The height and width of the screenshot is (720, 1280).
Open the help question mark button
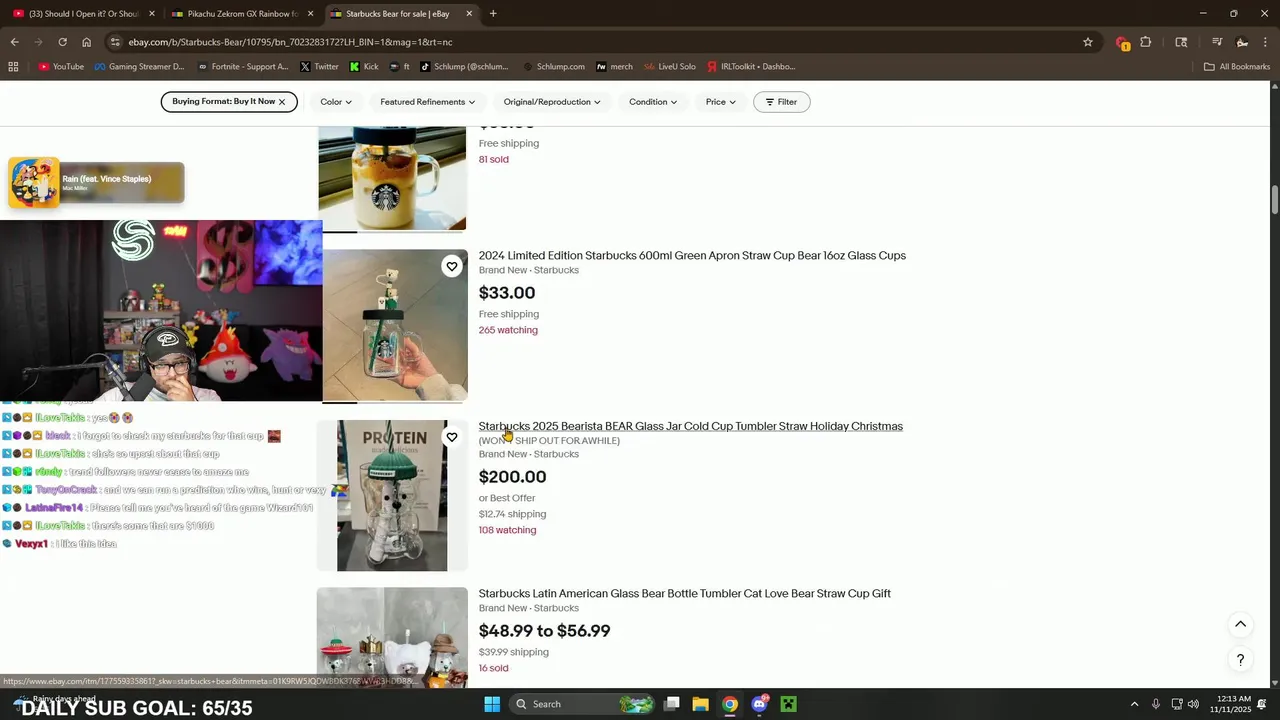1240,660
